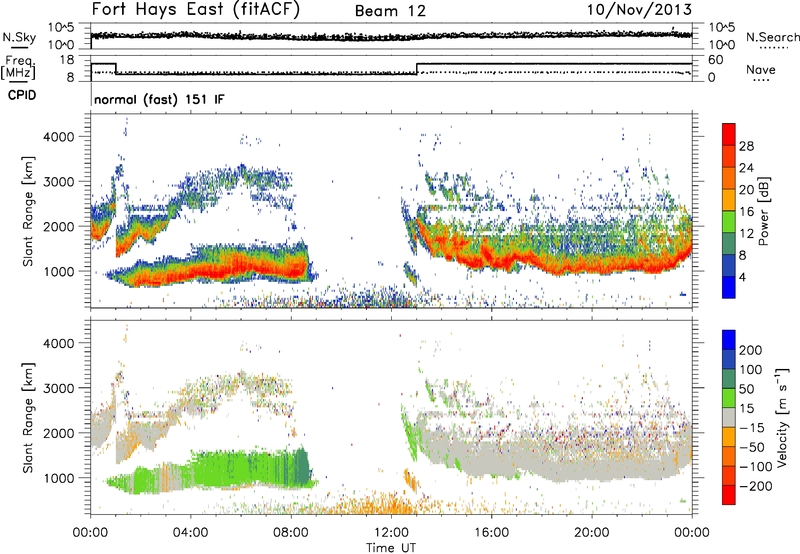Click the '4' tick on the Power colorbar
The height and width of the screenshot is (554, 800).
[x=742, y=277]
